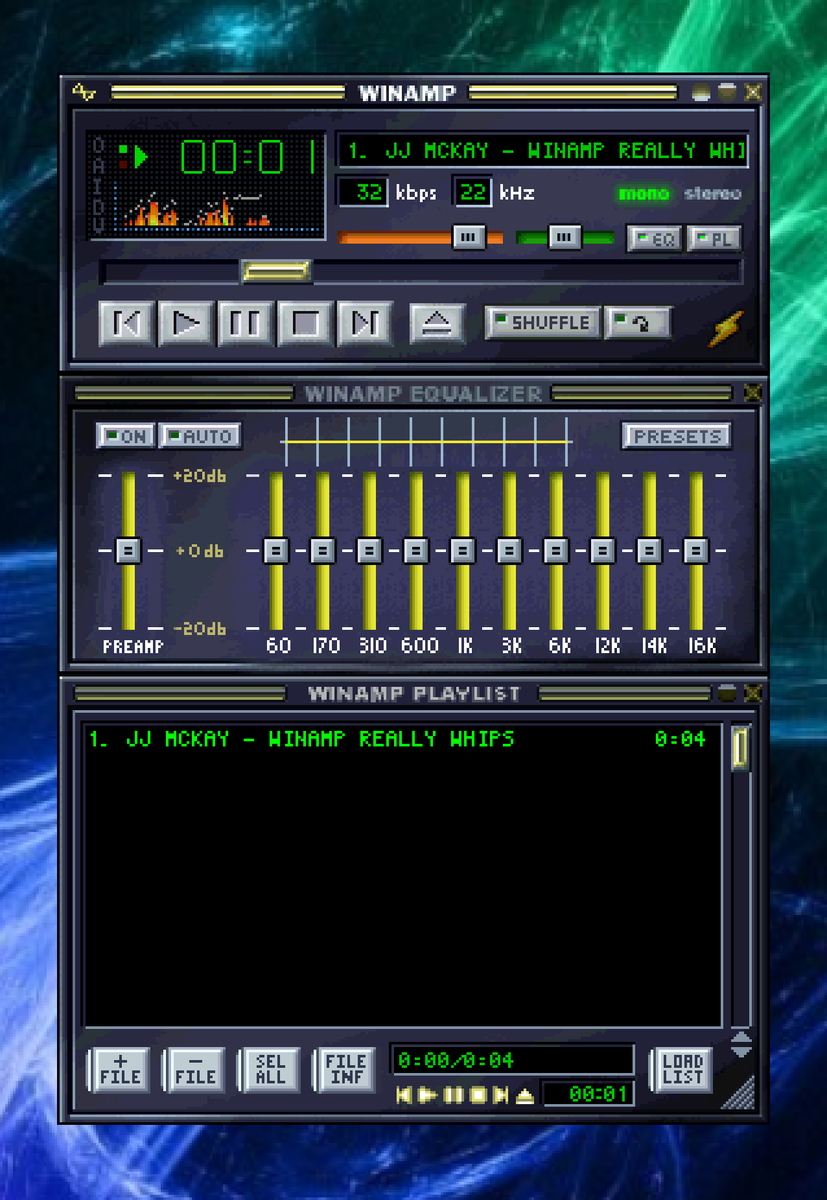Click the 6K equalizer band knob

click(556, 550)
